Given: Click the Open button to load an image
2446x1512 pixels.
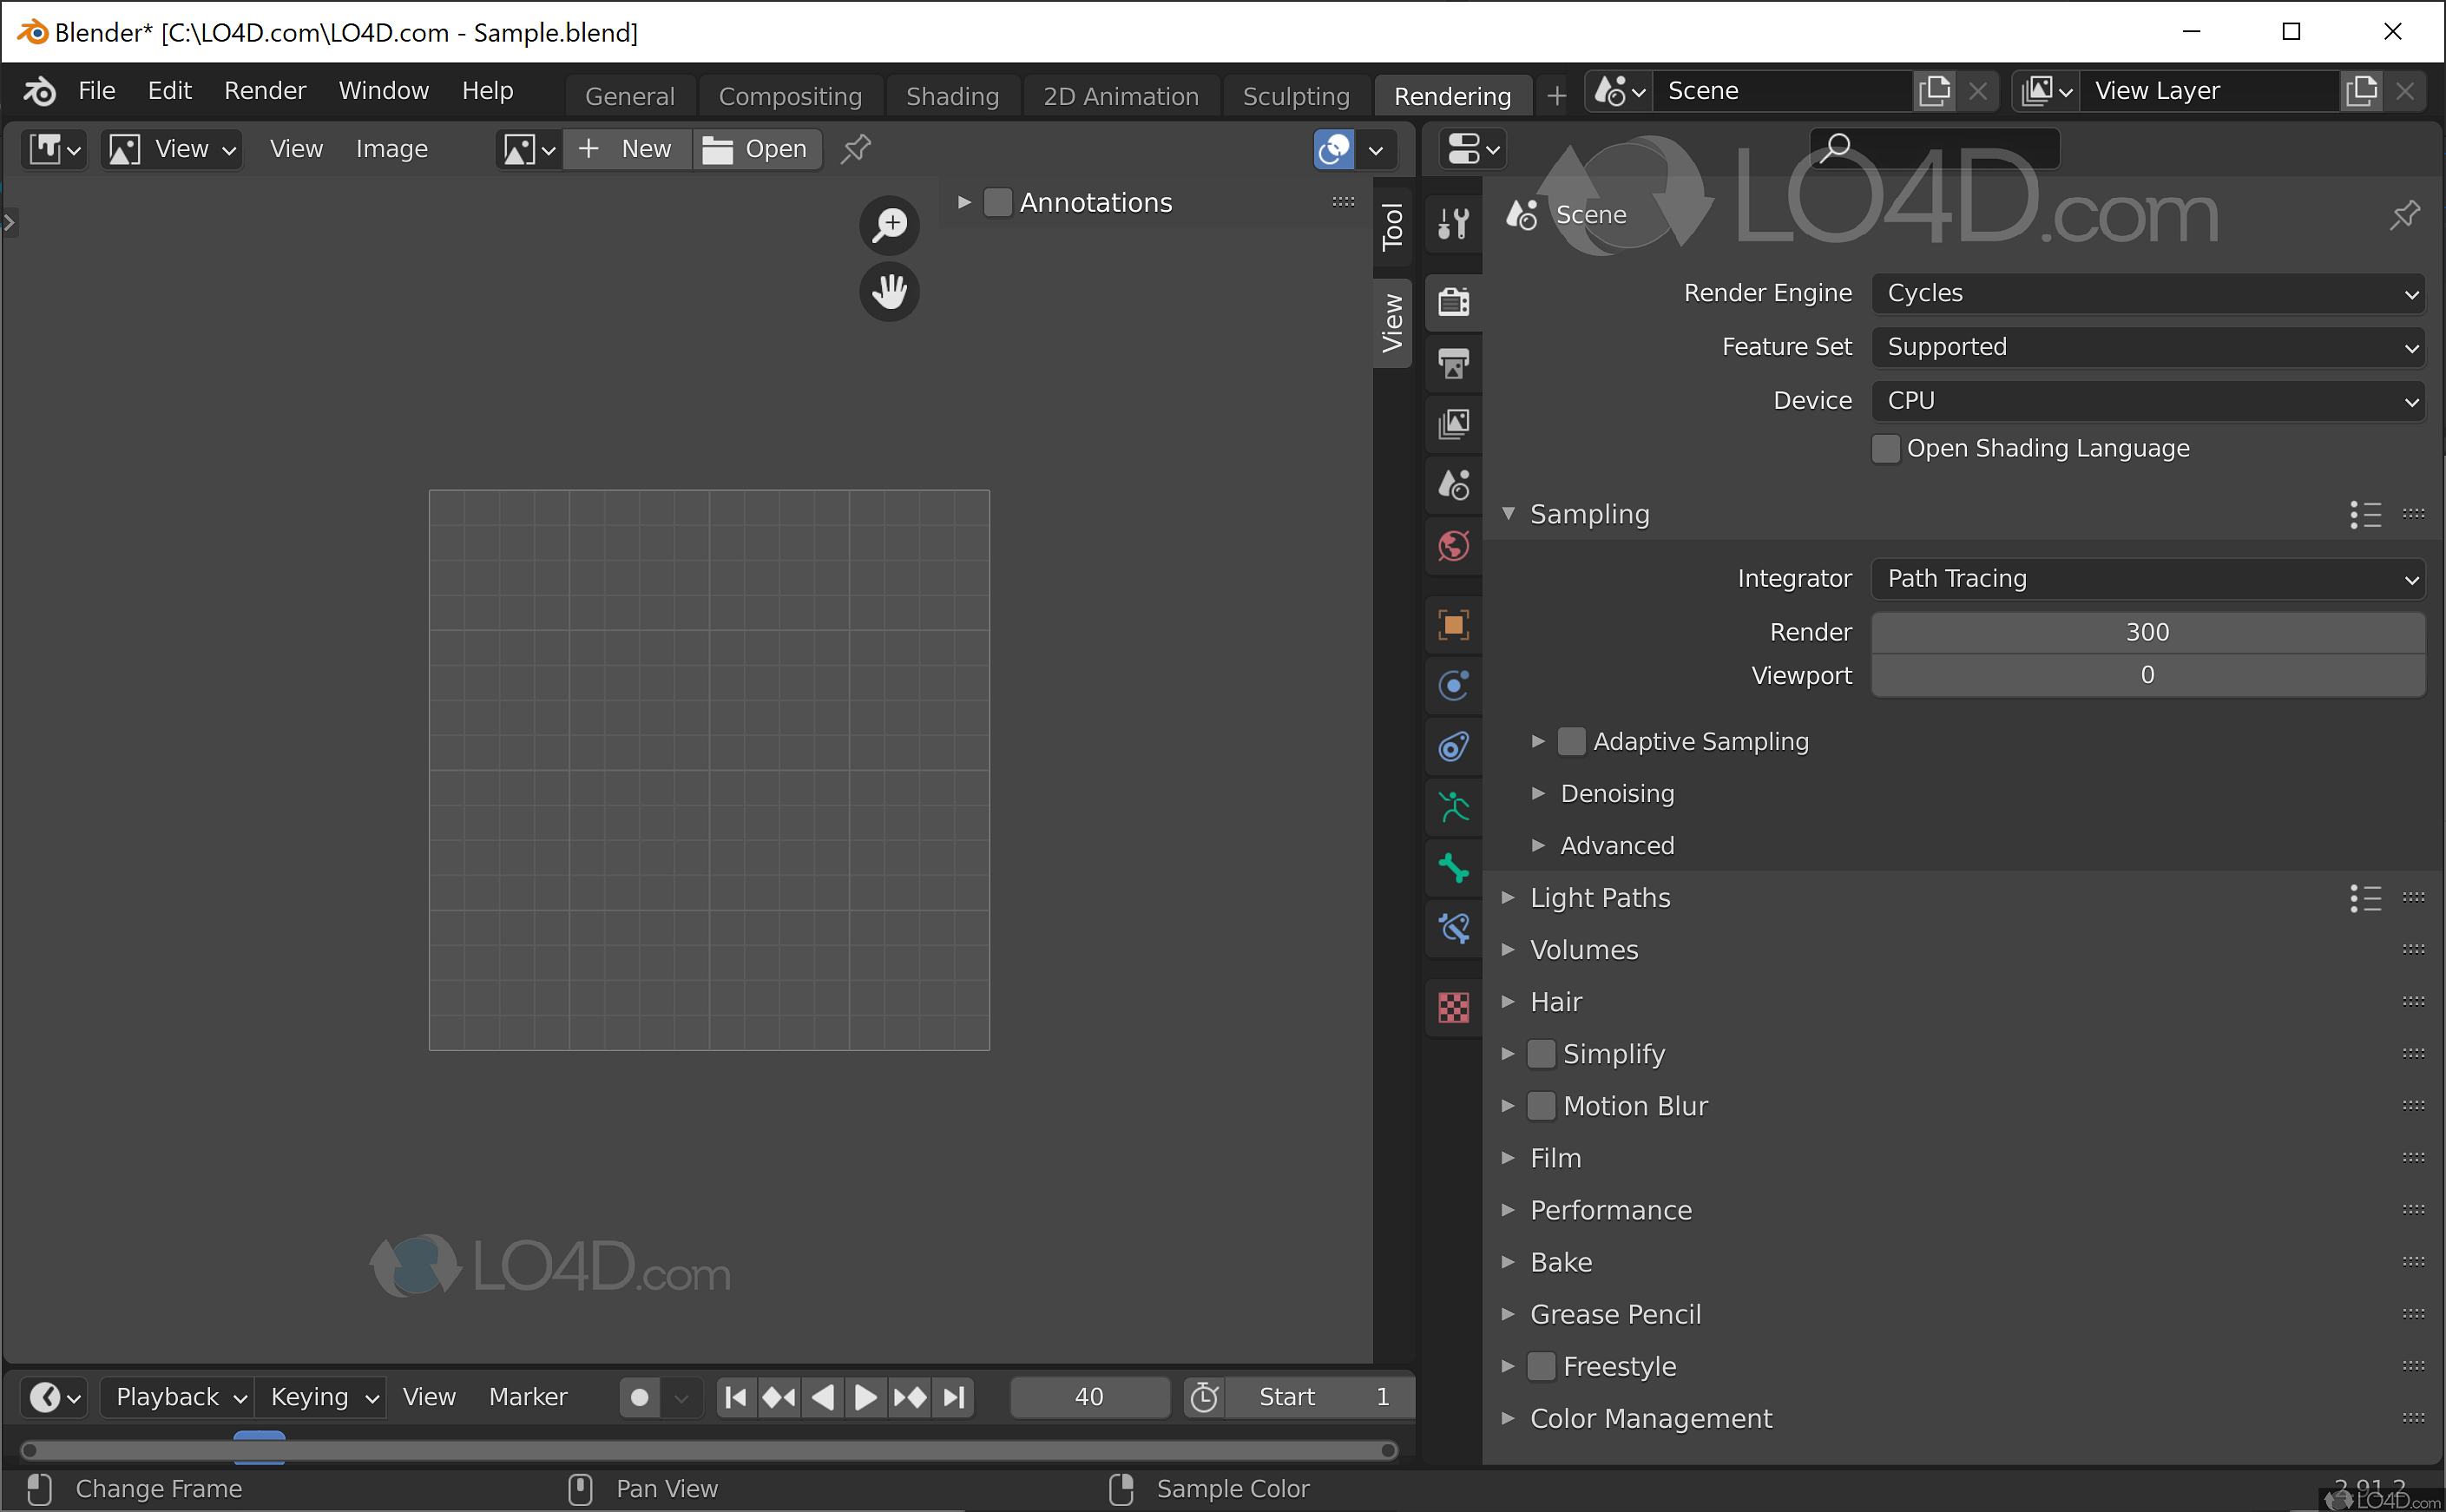Looking at the screenshot, I should click(757, 148).
